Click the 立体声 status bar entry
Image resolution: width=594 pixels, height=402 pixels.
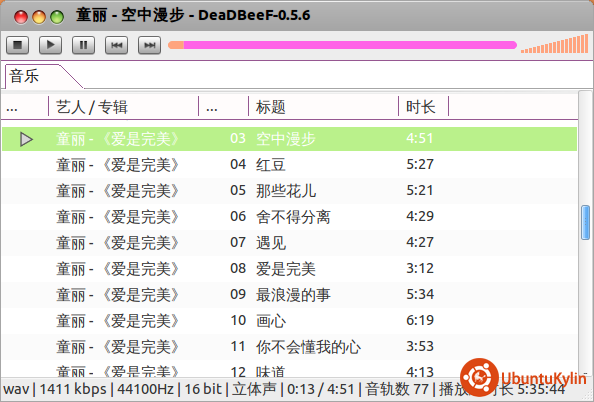click(x=254, y=389)
